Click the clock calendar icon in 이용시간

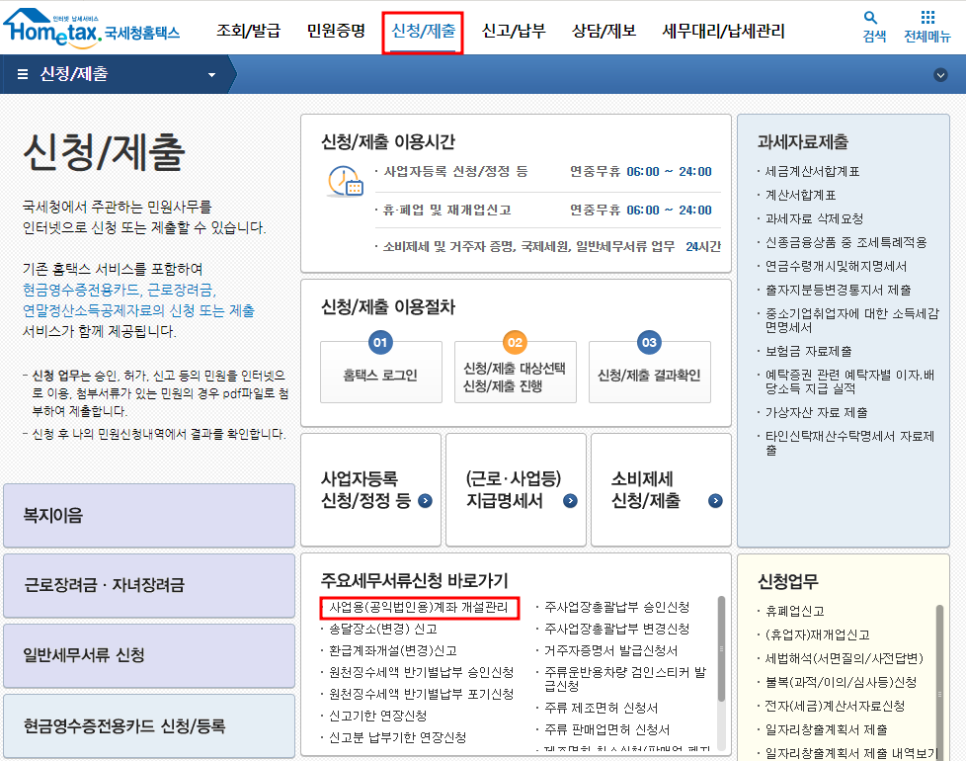pos(345,181)
